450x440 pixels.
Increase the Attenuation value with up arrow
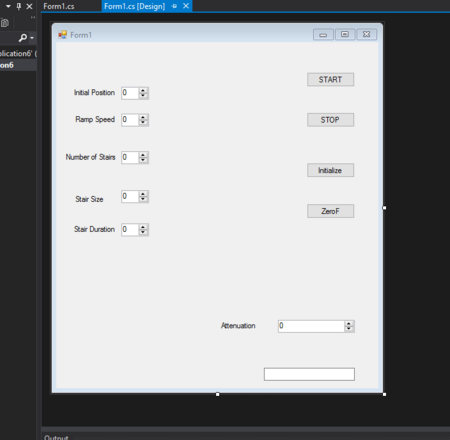click(349, 323)
